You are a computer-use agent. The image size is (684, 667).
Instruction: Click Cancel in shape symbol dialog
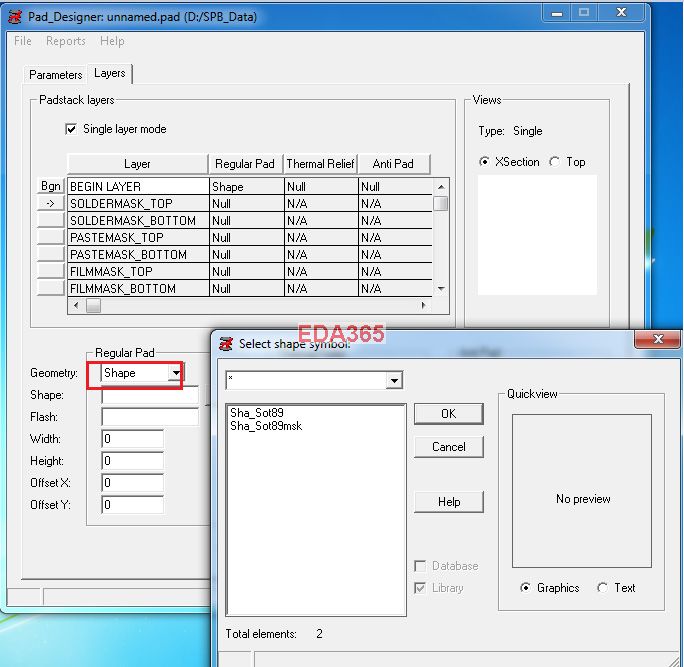[x=449, y=447]
